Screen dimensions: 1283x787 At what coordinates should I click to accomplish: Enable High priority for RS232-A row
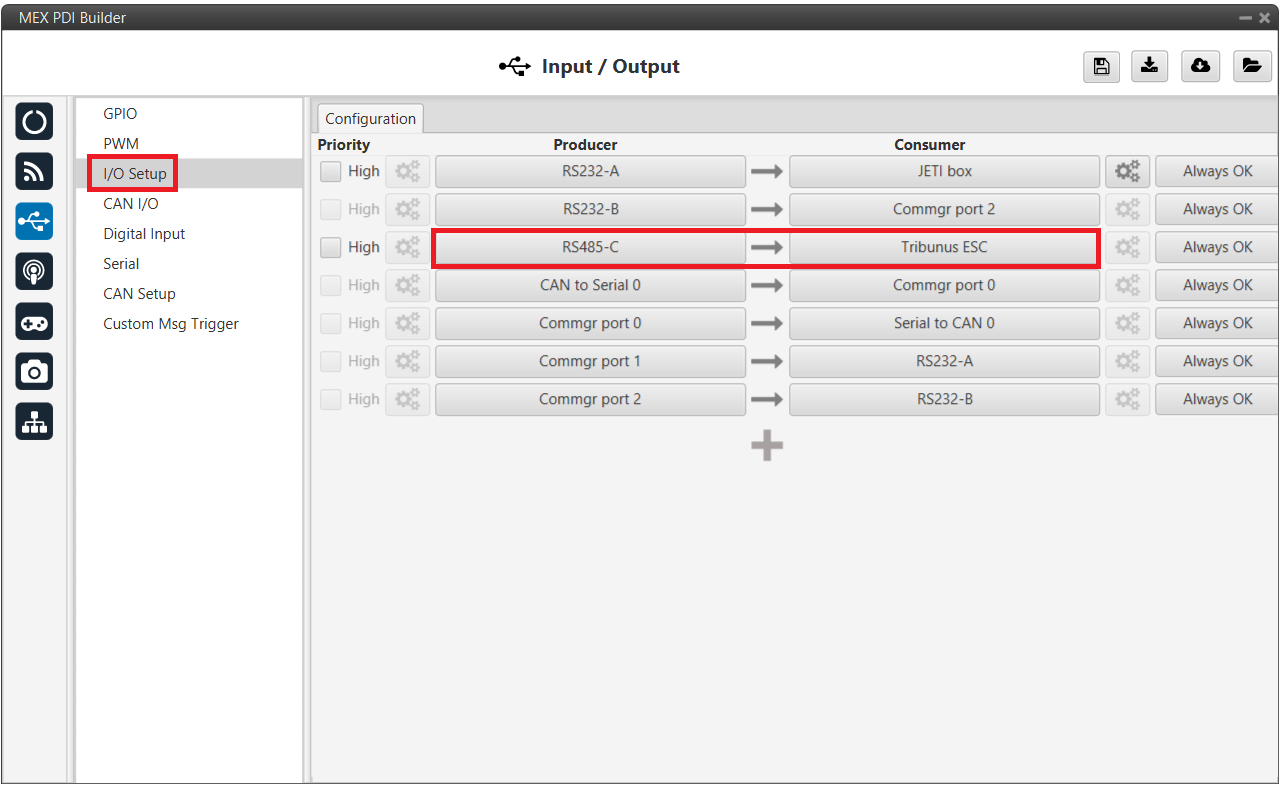[x=331, y=172]
